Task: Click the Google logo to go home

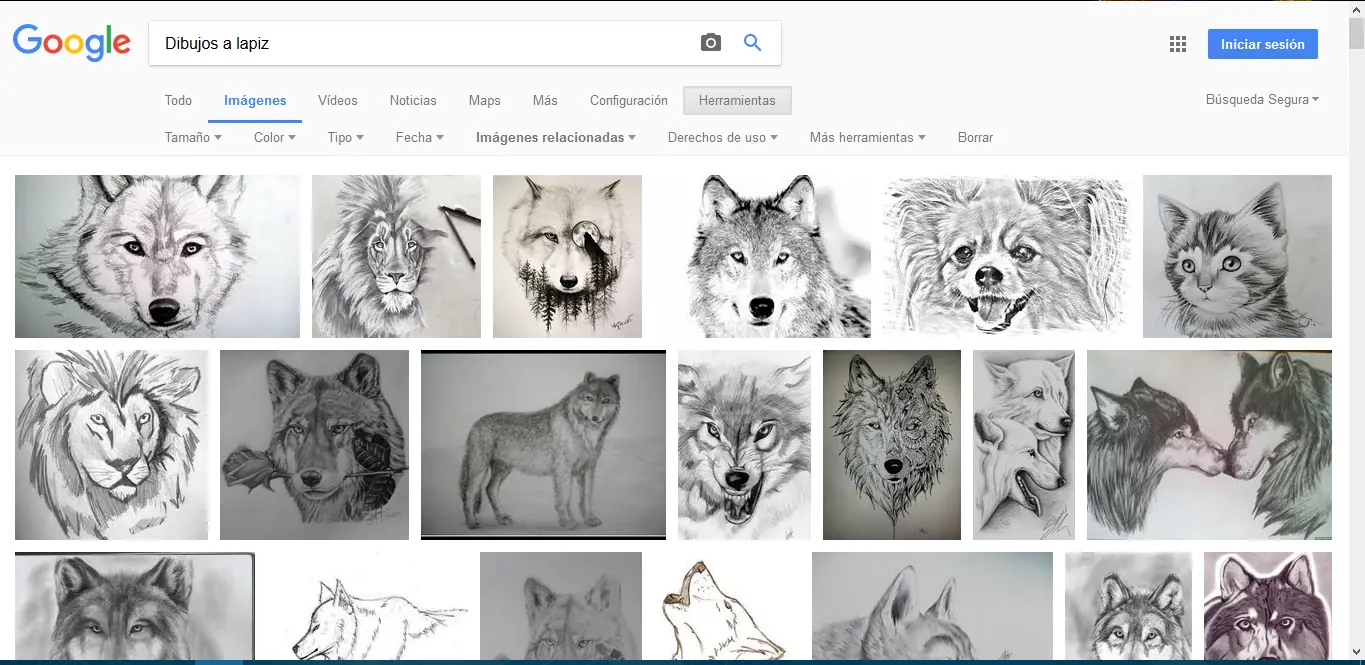Action: click(x=71, y=43)
